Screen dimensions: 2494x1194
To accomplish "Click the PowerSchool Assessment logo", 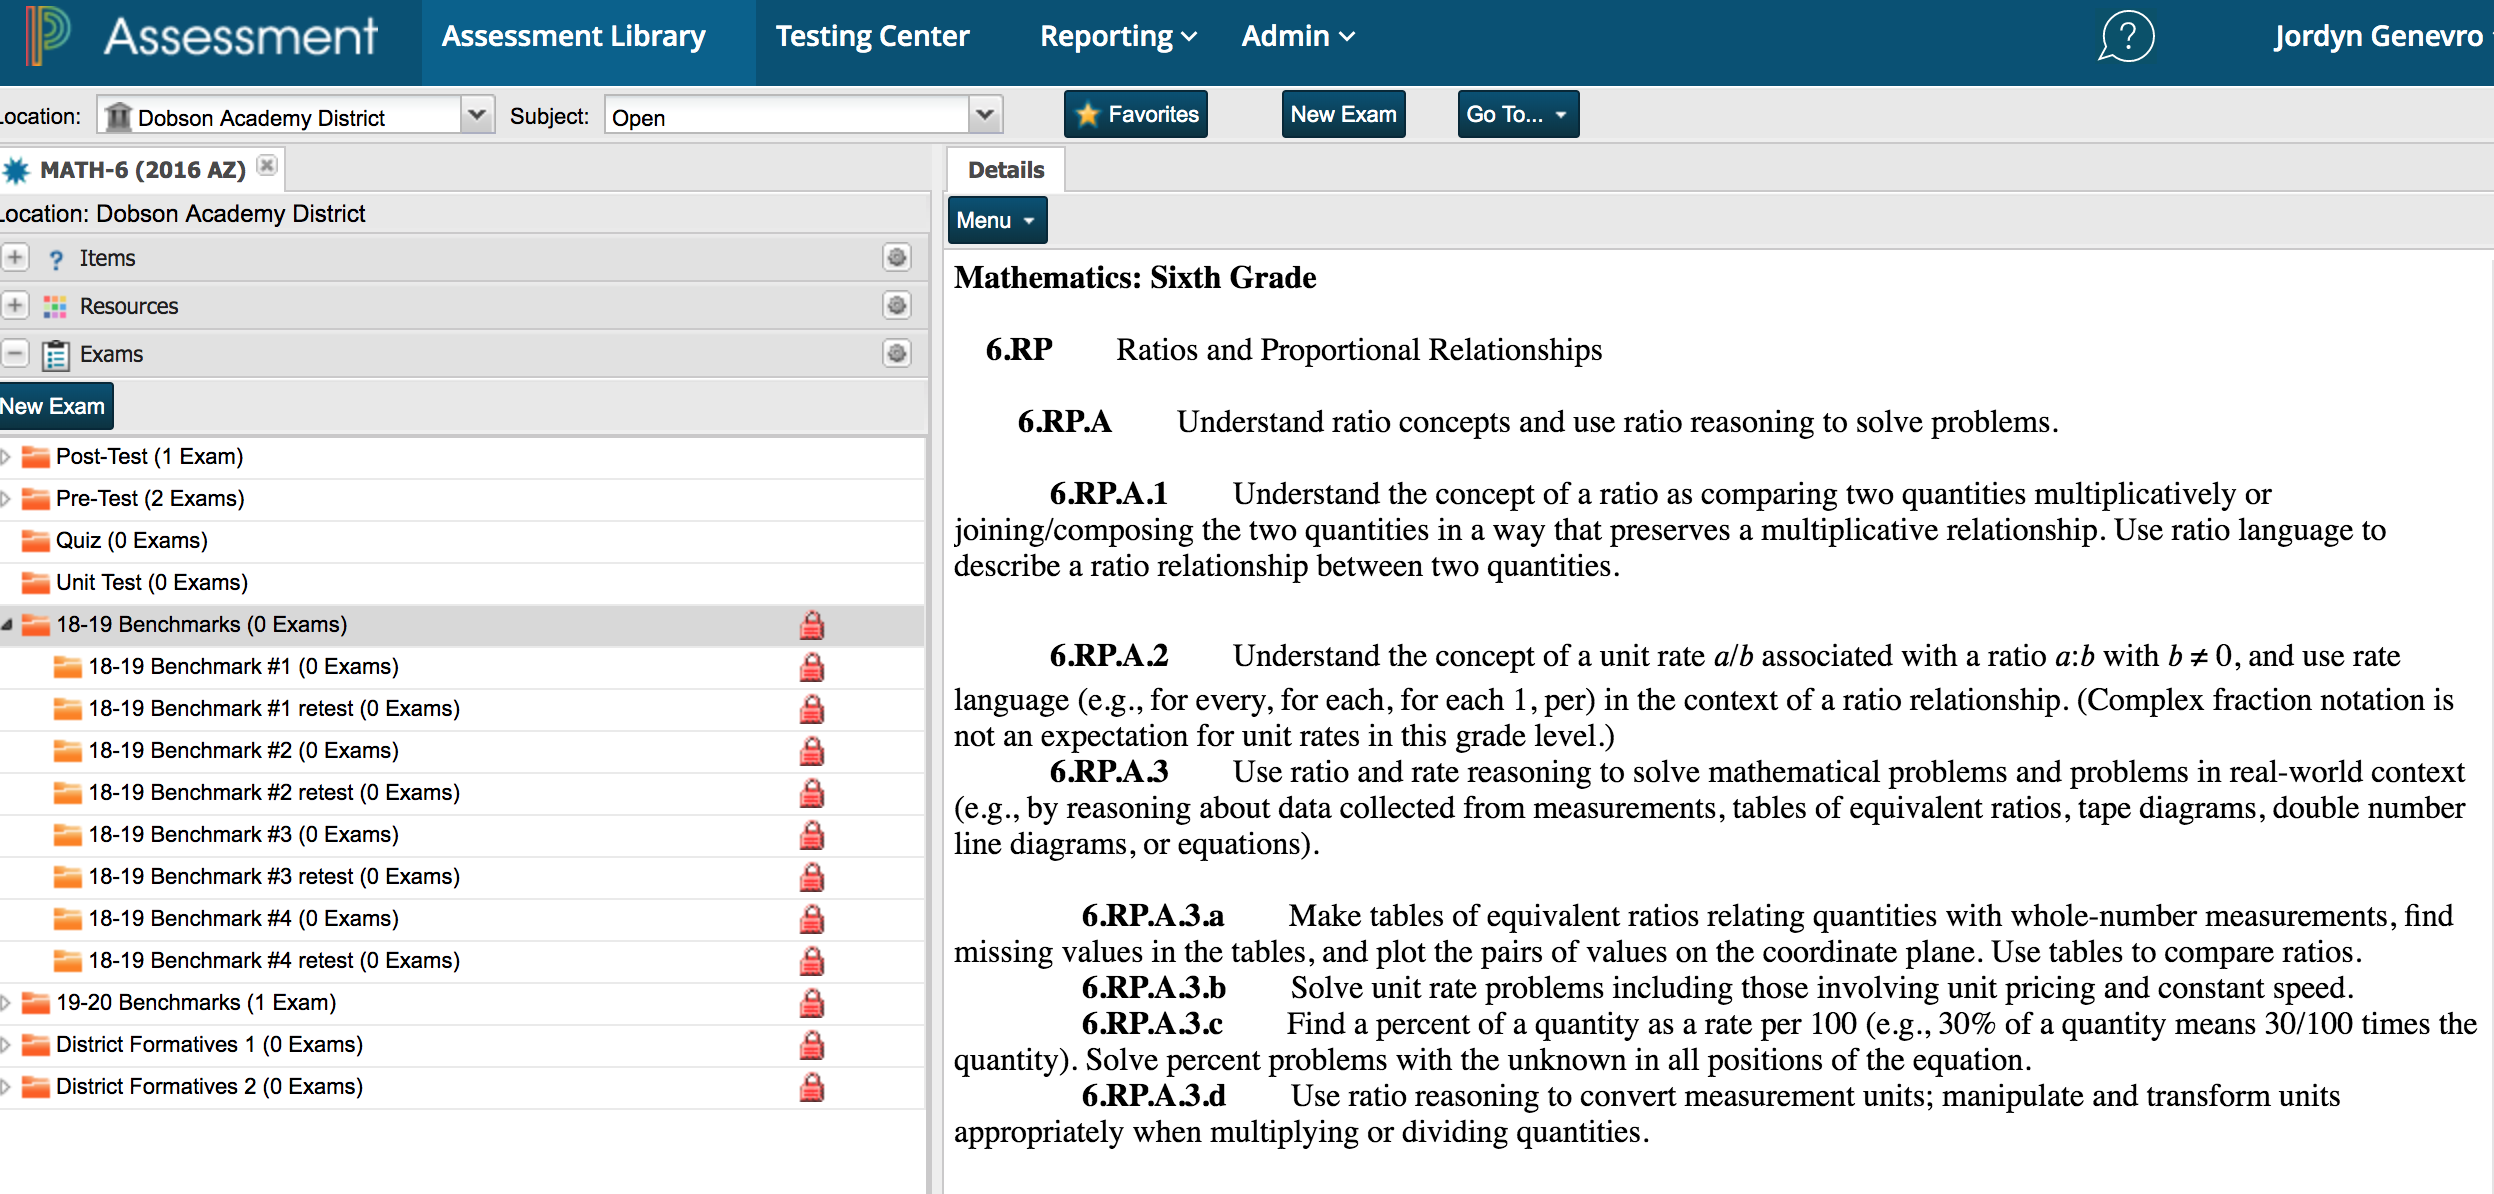I will pos(203,36).
